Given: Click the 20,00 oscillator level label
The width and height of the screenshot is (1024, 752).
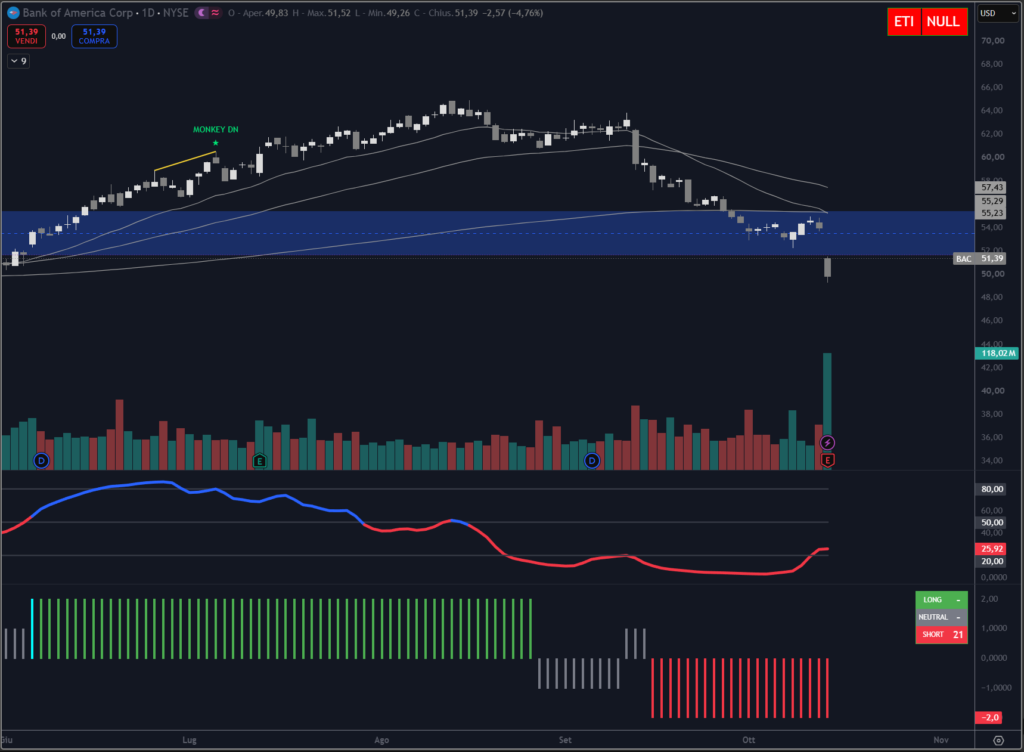Looking at the screenshot, I should (x=991, y=561).
